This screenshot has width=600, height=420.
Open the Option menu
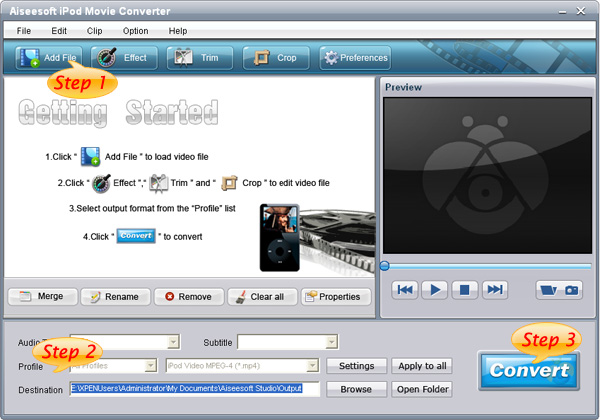[x=135, y=31]
